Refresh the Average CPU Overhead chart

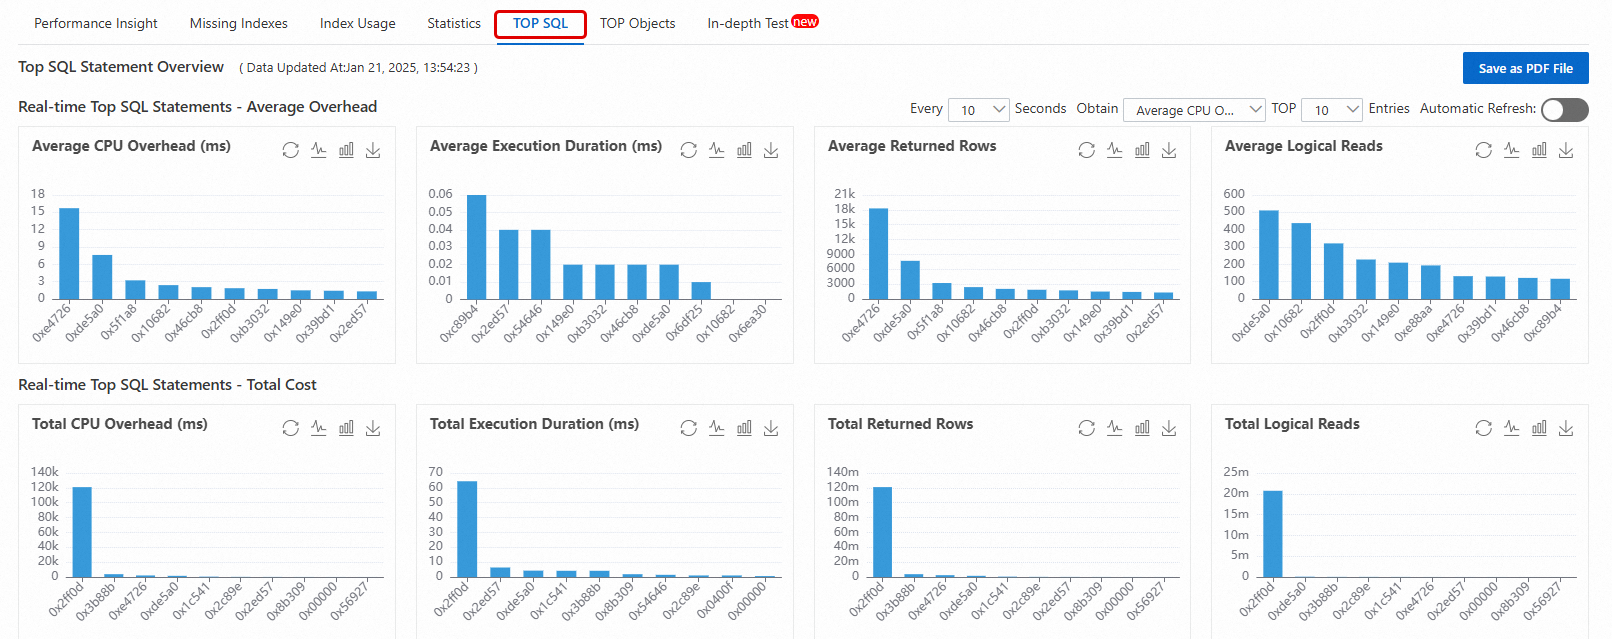click(x=290, y=150)
